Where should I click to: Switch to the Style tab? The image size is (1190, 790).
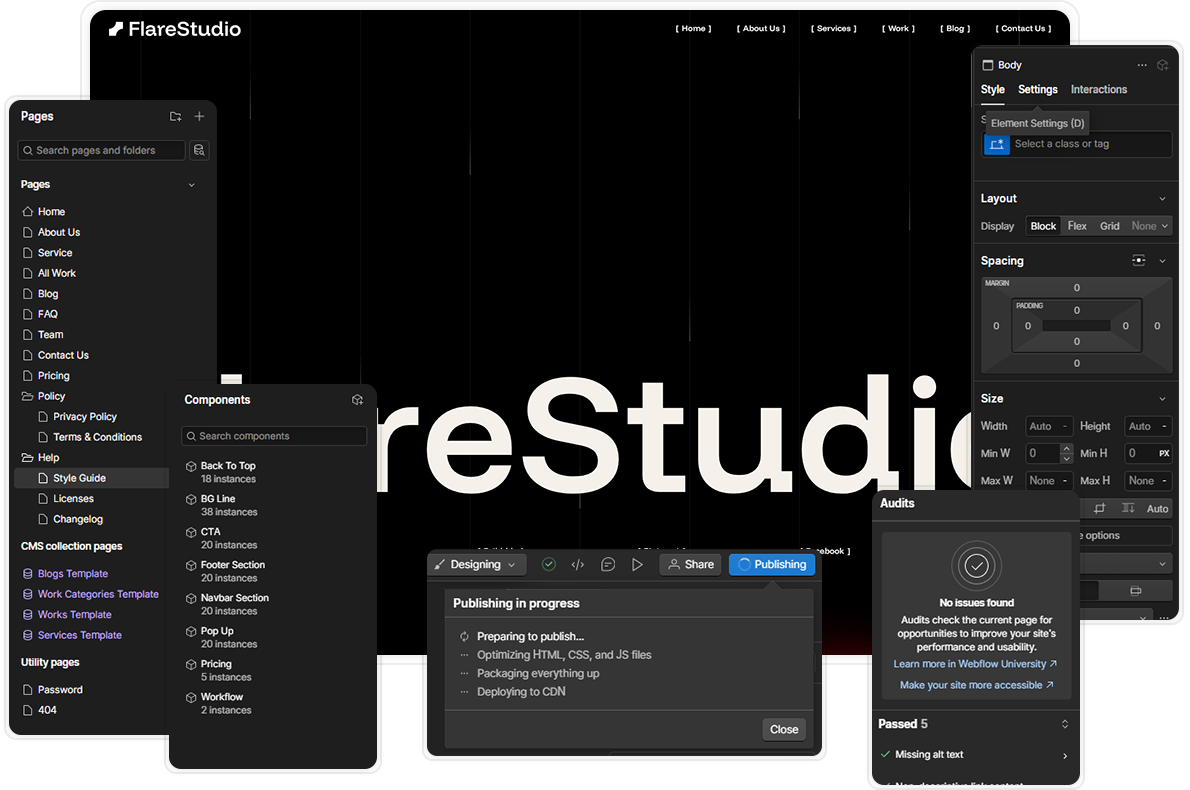pyautogui.click(x=992, y=90)
